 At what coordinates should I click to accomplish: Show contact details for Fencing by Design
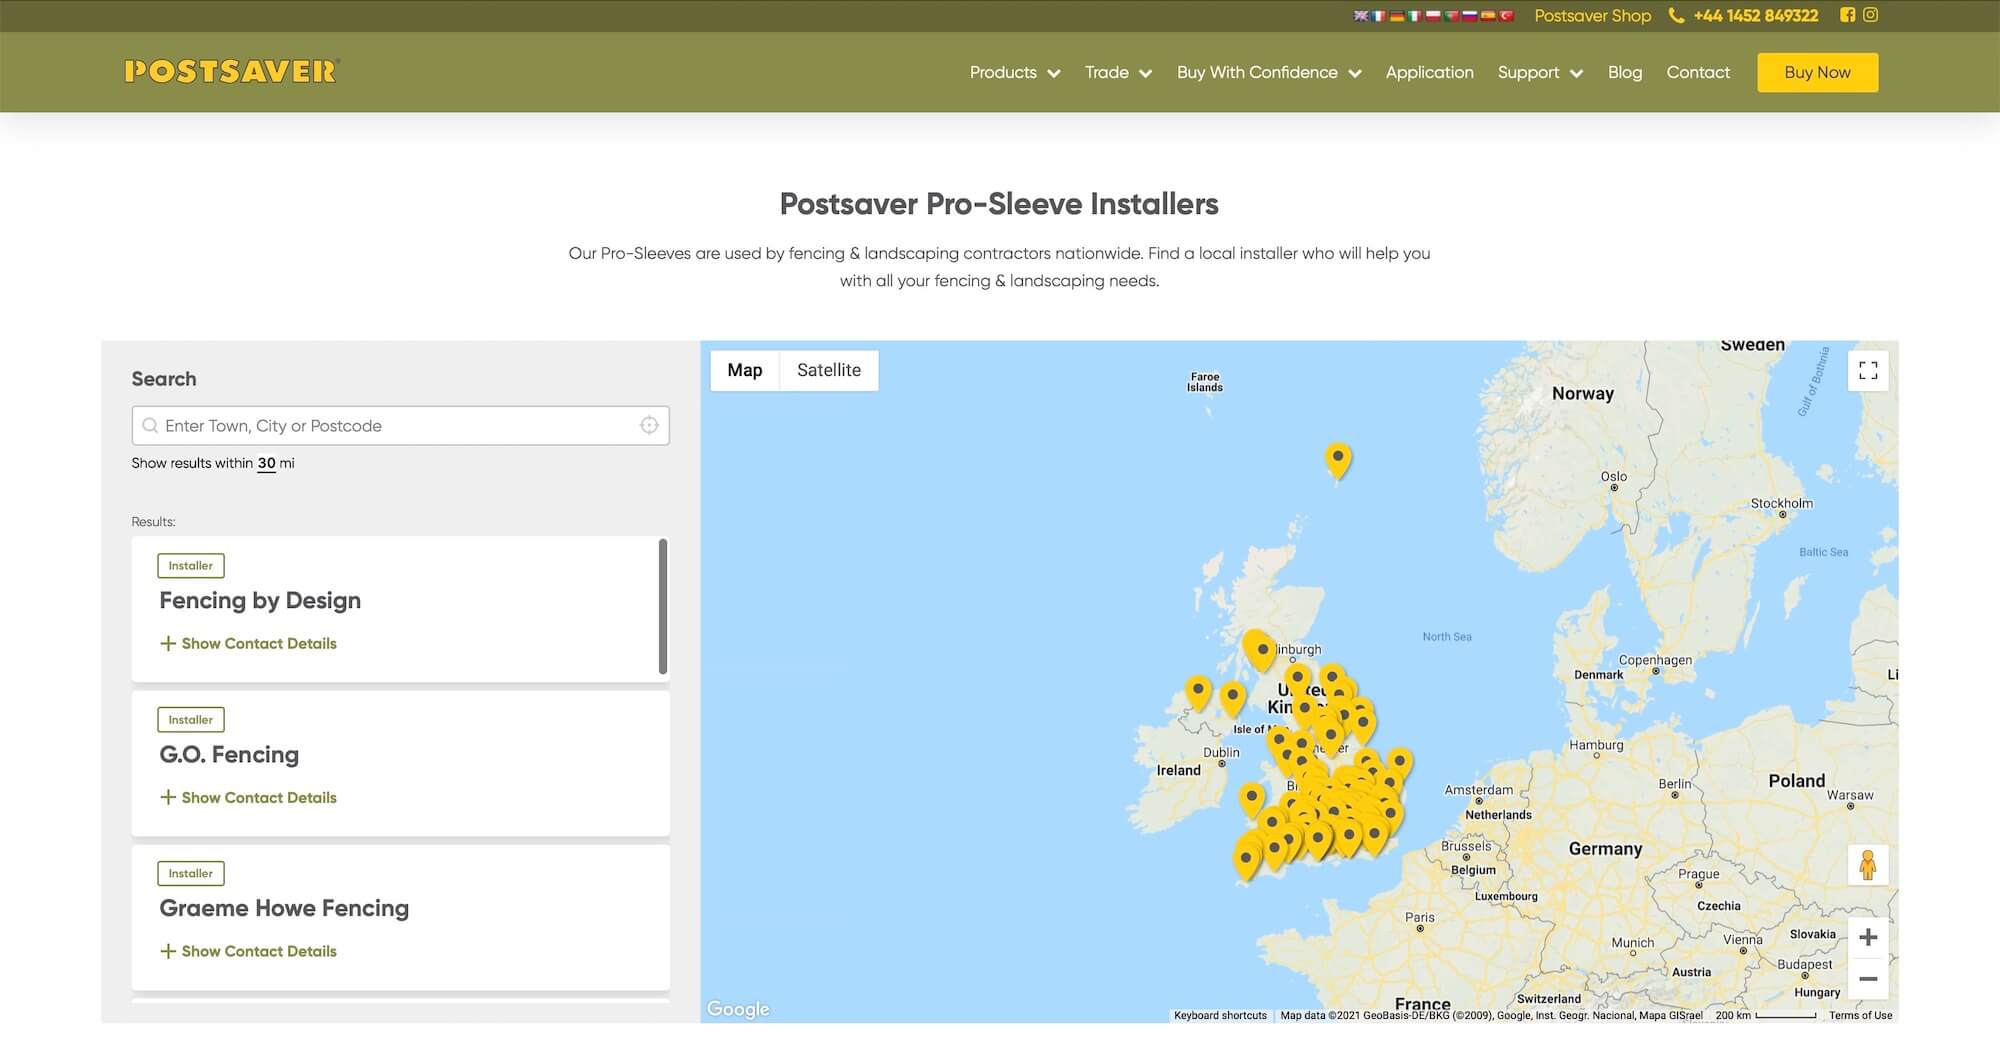[248, 643]
